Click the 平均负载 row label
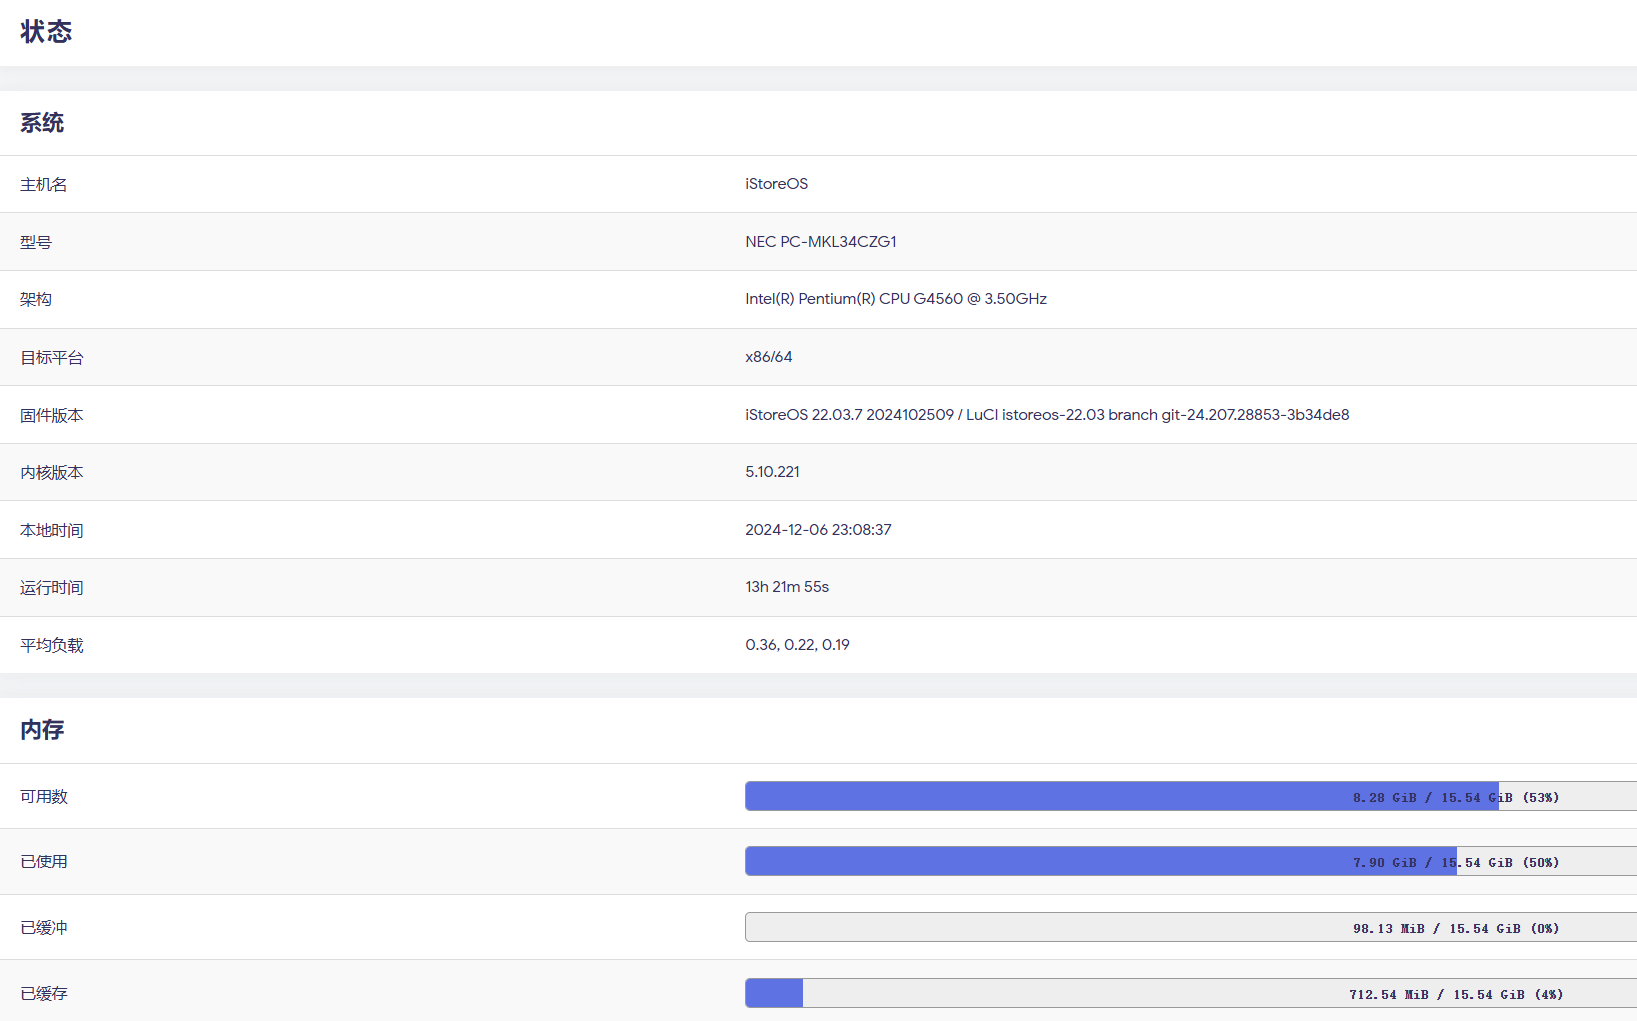 tap(52, 645)
